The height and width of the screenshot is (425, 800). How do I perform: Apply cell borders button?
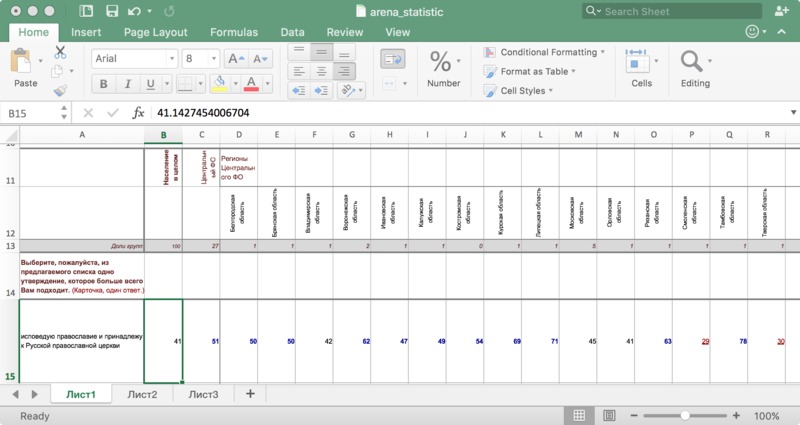(x=186, y=84)
